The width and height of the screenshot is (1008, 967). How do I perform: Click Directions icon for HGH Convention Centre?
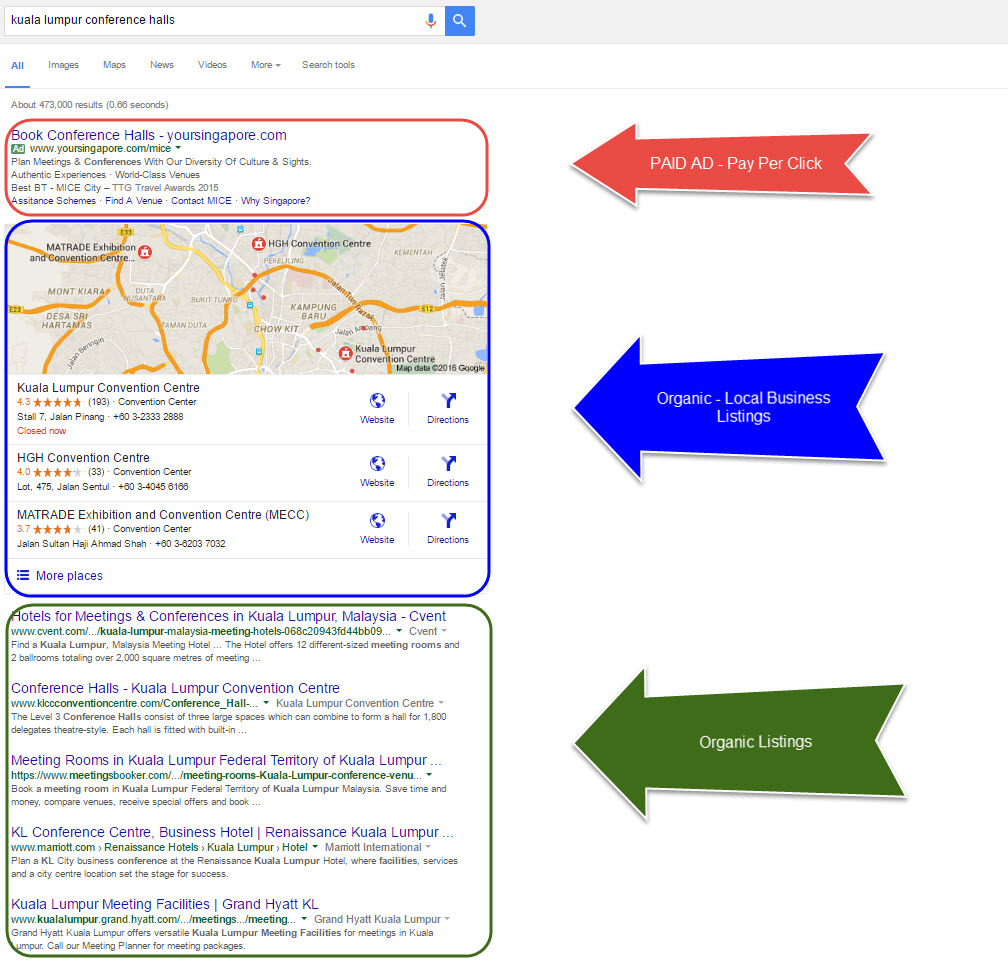[x=448, y=464]
